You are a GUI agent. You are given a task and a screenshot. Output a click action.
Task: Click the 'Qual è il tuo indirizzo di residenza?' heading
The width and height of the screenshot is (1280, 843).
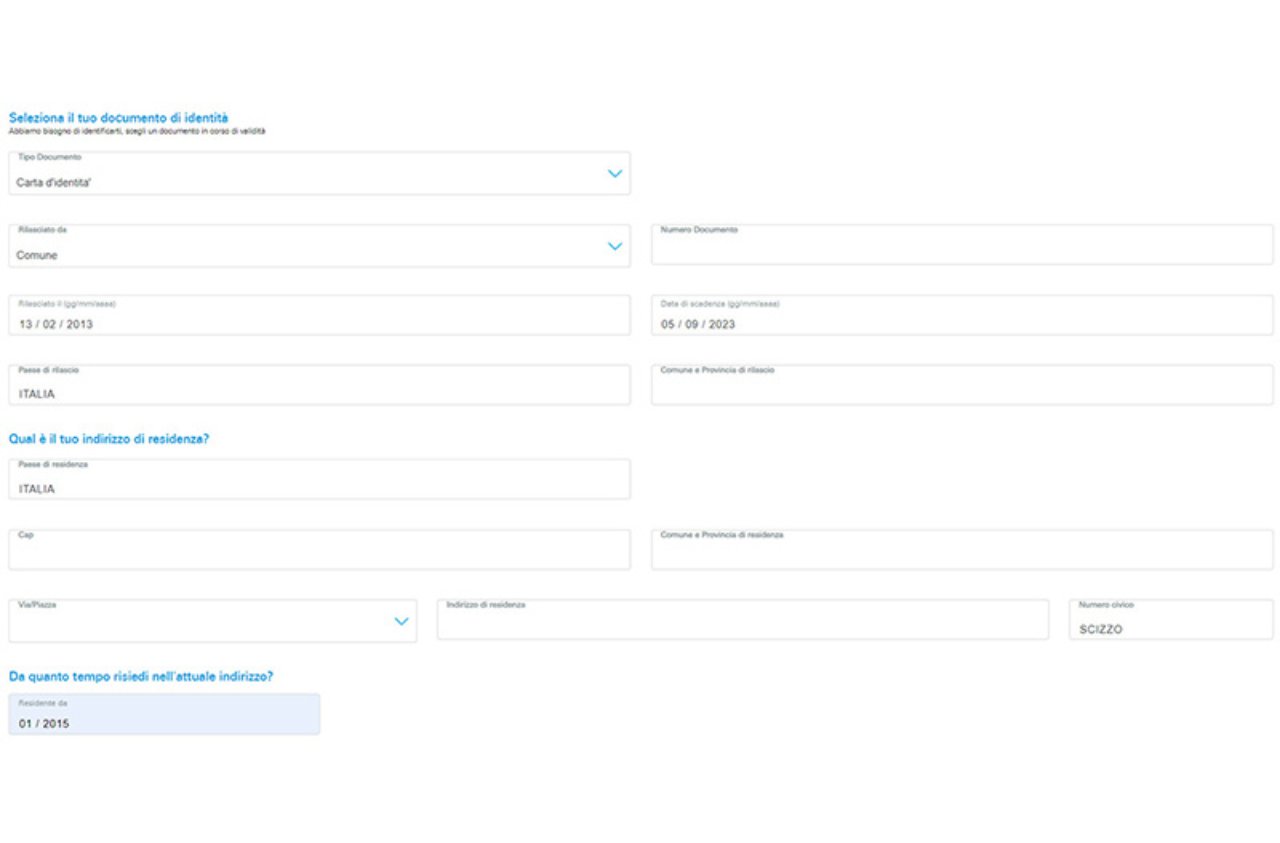tap(109, 438)
